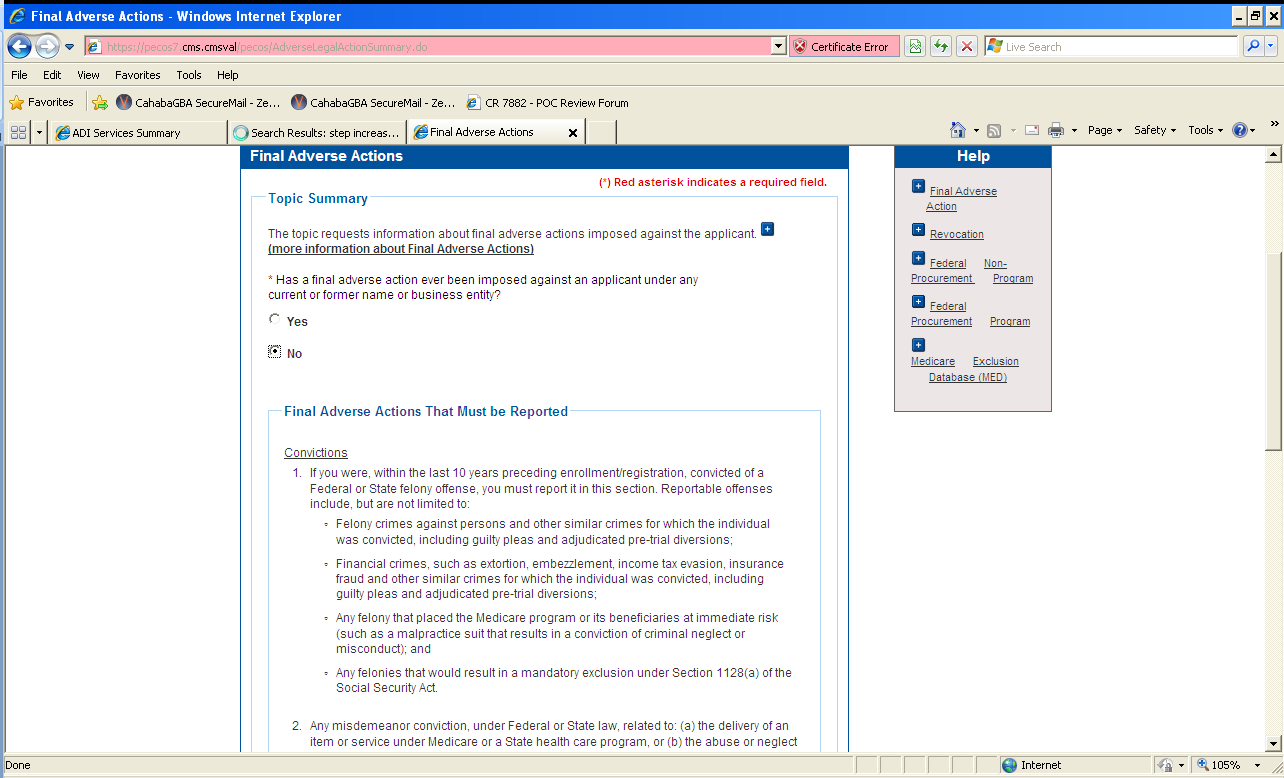The image size is (1284, 778).
Task: Open the first CahabaGBA SecureMail favorite
Action: [199, 102]
